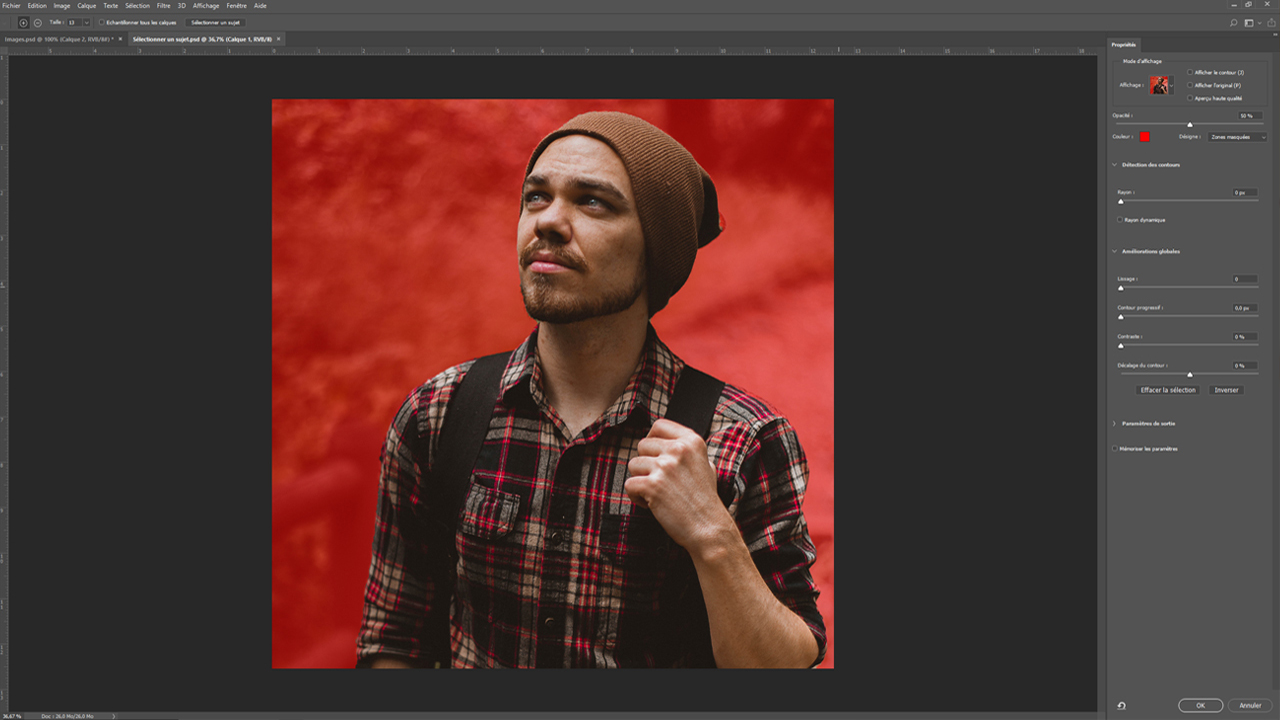Enable Échantillonner tous les calques checkbox
1280x720 pixels.
click(102, 22)
